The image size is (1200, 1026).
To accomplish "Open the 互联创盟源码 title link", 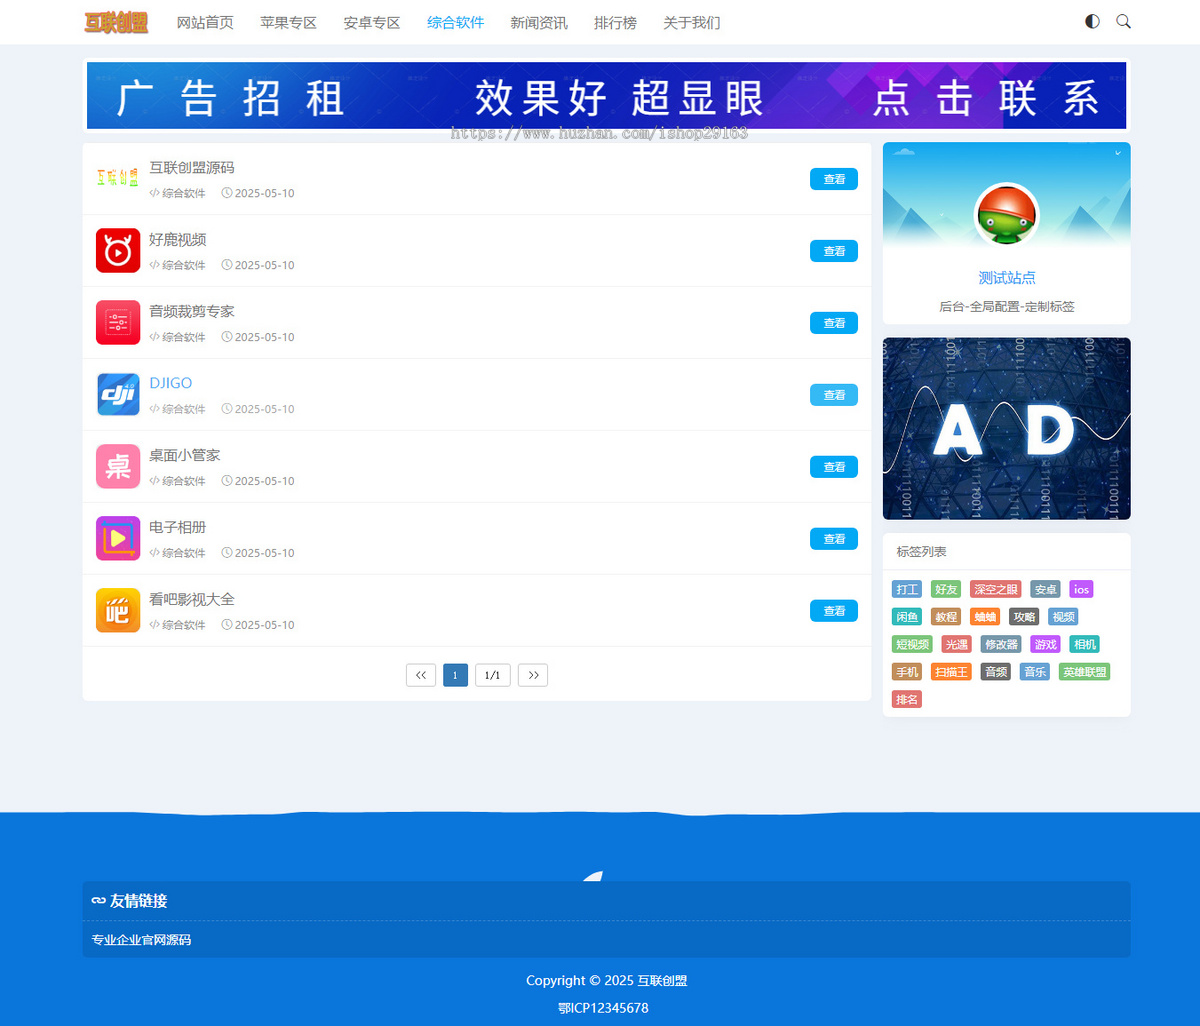I will coord(192,167).
